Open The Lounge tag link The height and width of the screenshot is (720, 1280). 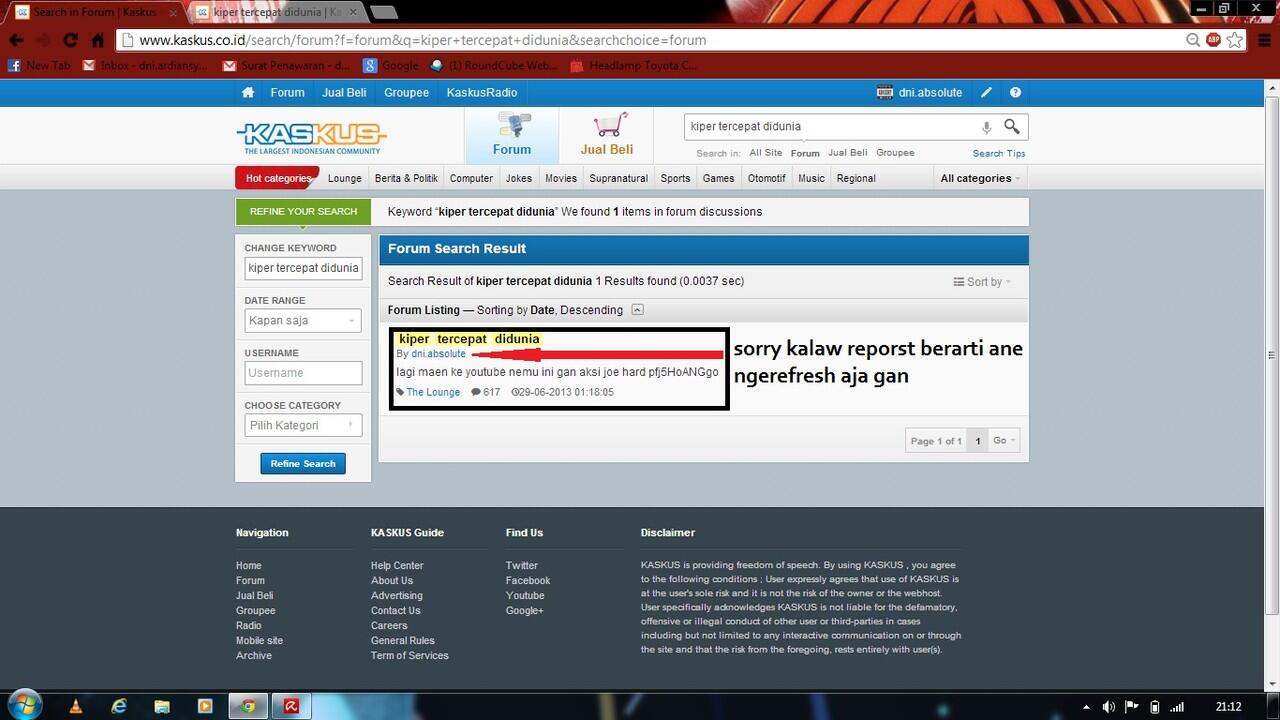tap(433, 392)
